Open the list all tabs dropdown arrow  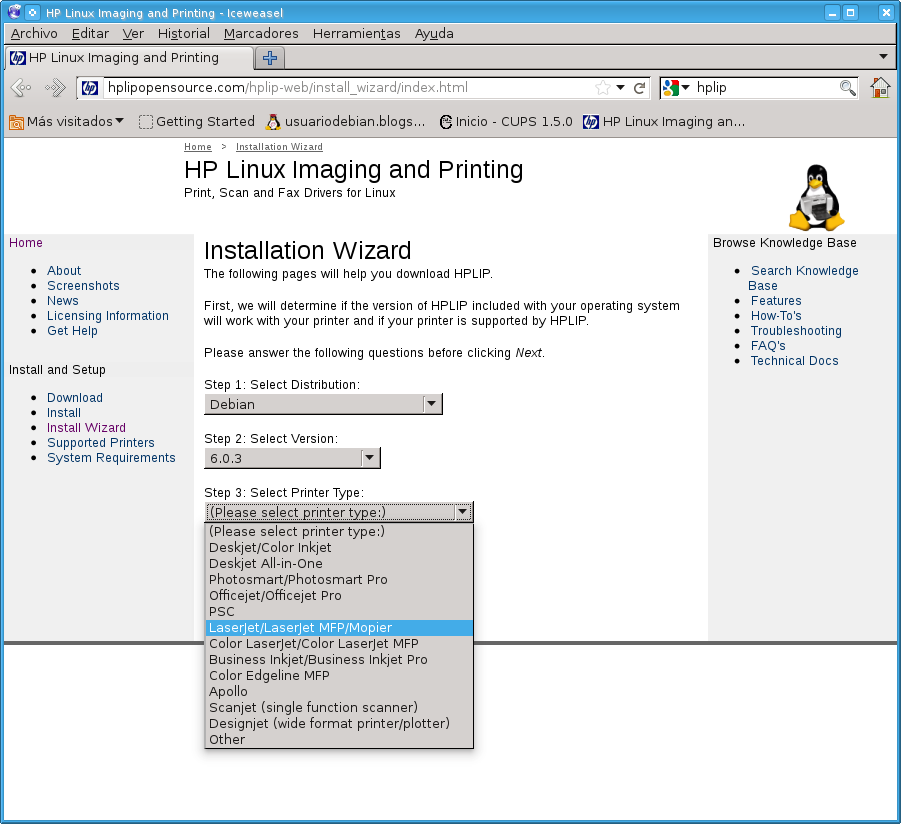(x=883, y=56)
